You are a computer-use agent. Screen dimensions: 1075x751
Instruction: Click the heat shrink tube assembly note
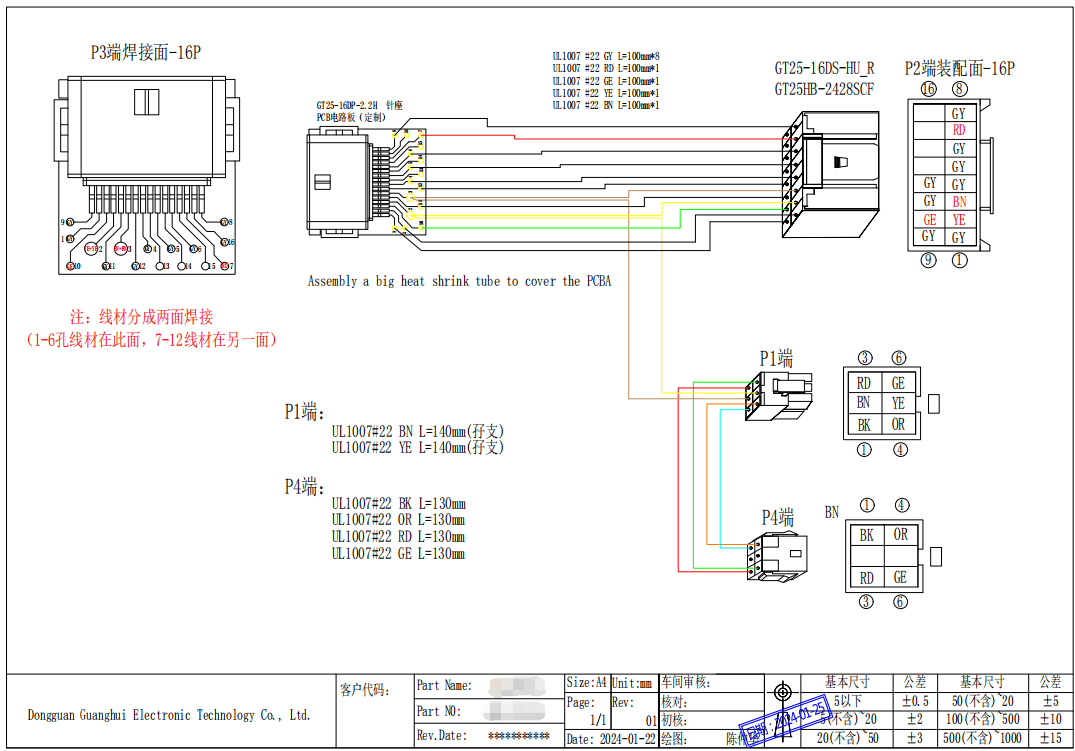pyautogui.click(x=458, y=282)
